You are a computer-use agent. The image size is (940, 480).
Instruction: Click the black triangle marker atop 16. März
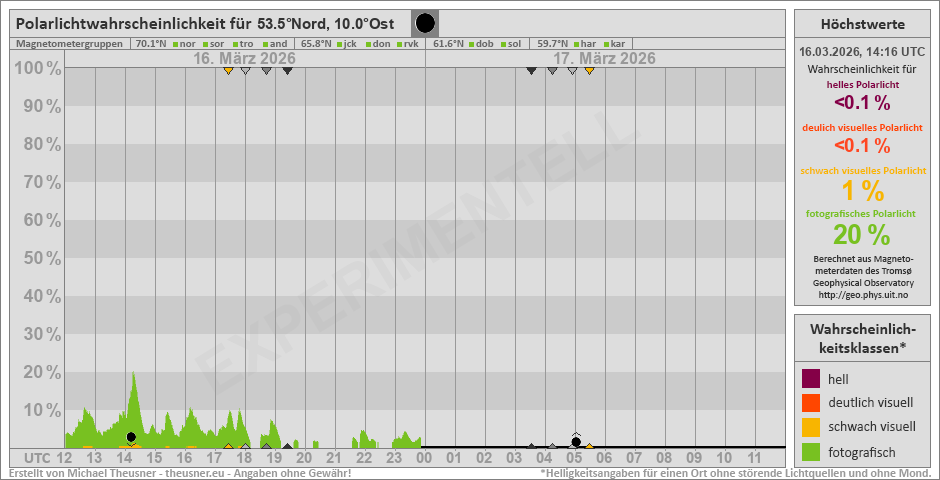pyautogui.click(x=288, y=70)
